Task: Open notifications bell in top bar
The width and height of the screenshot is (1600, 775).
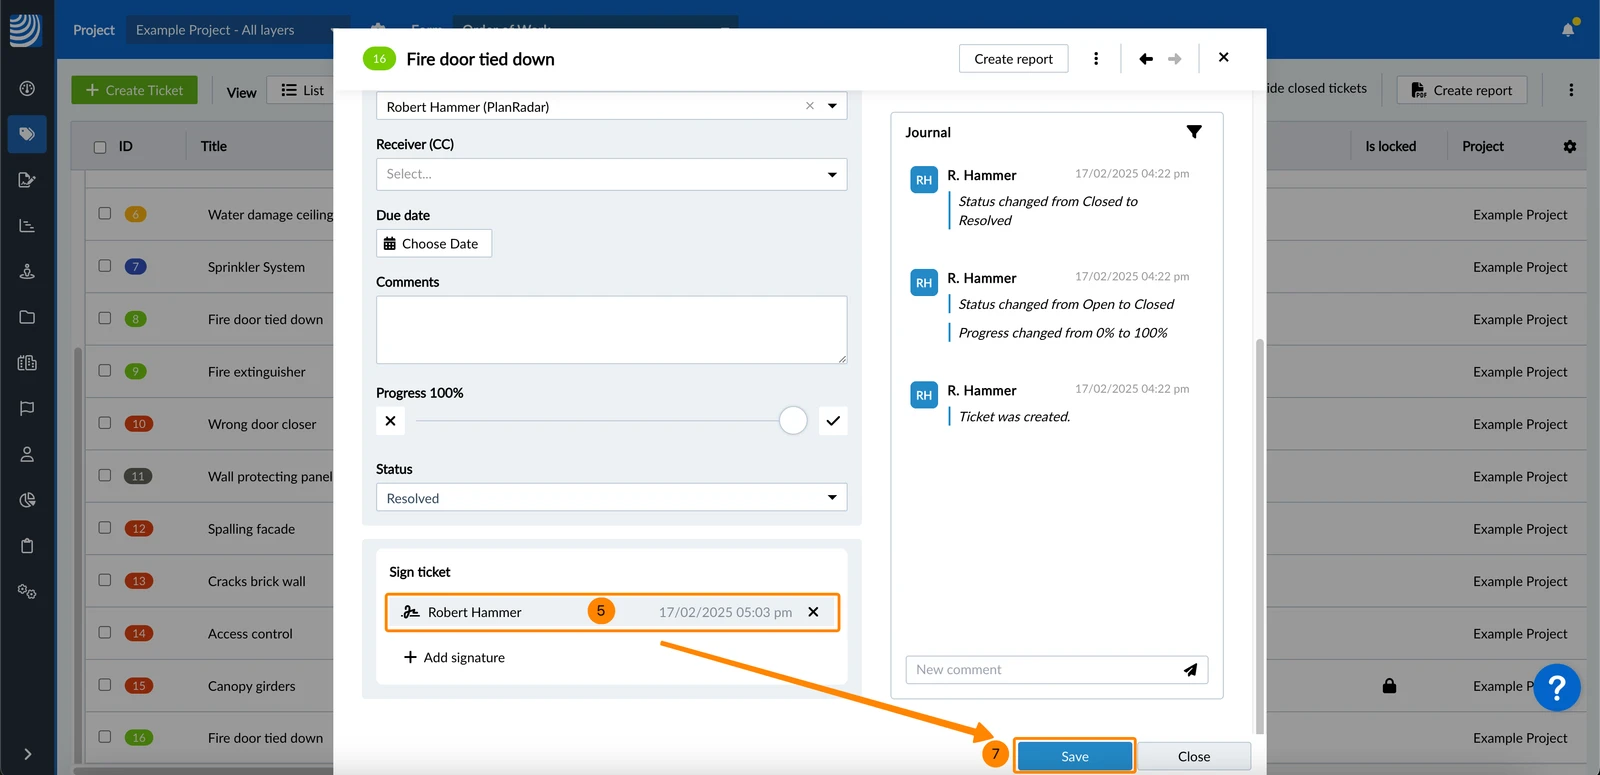Action: pos(1568,29)
